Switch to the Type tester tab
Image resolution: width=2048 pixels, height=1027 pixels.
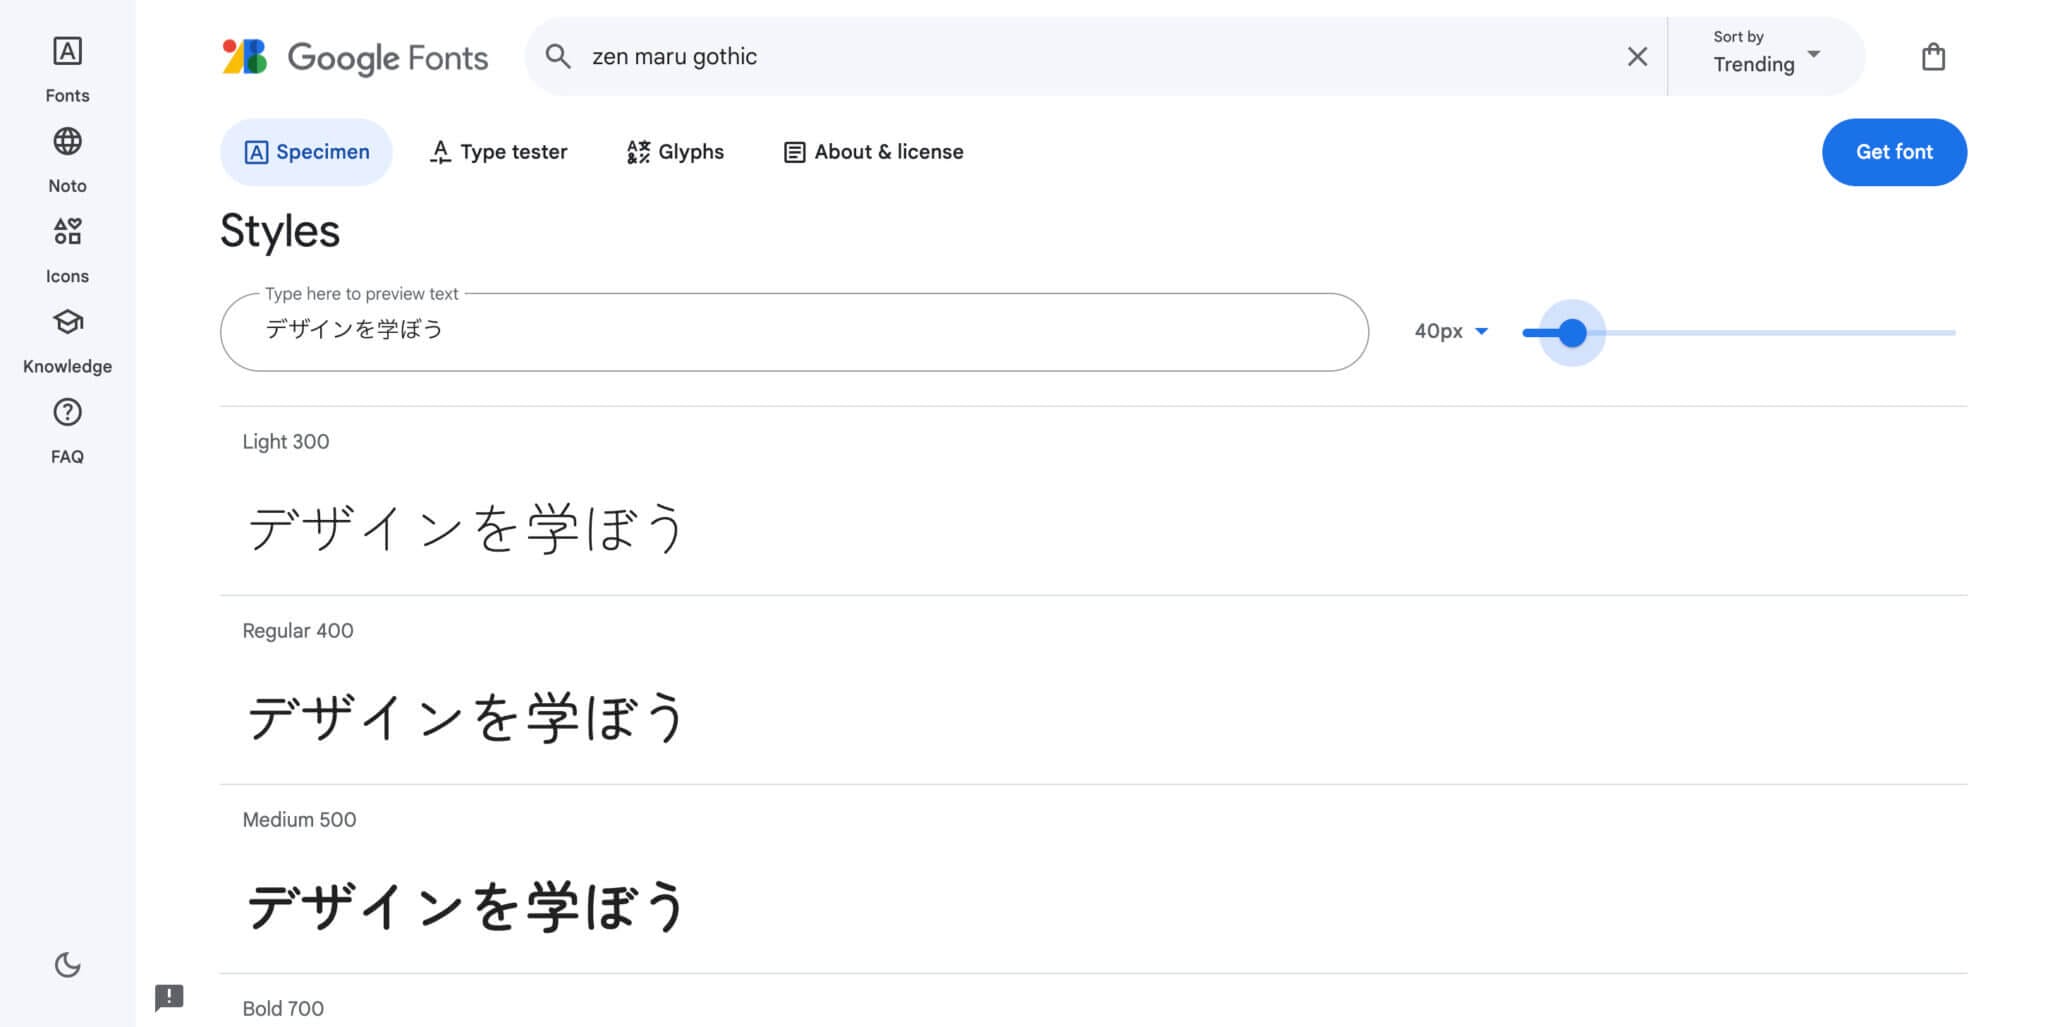pos(499,152)
